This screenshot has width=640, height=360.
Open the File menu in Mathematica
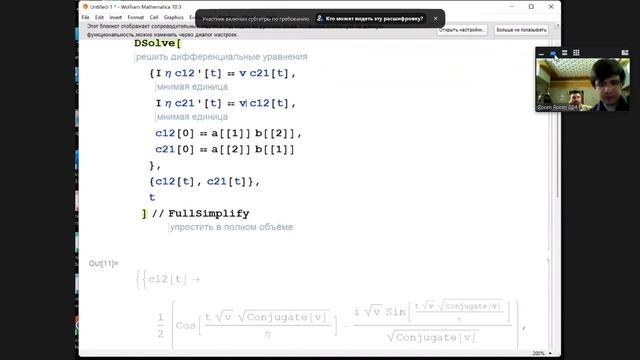pos(85,18)
